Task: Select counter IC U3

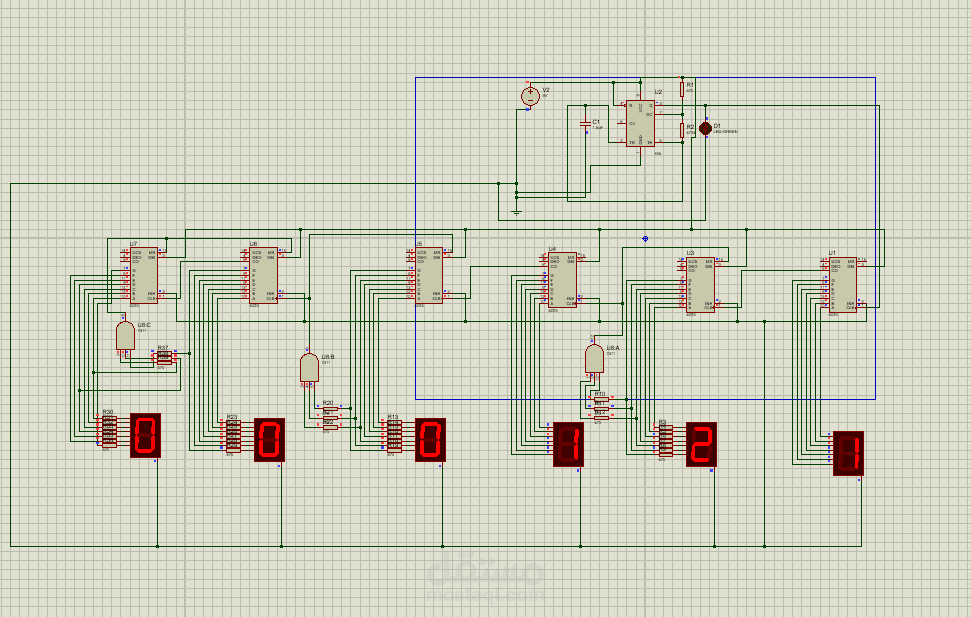Action: click(700, 285)
